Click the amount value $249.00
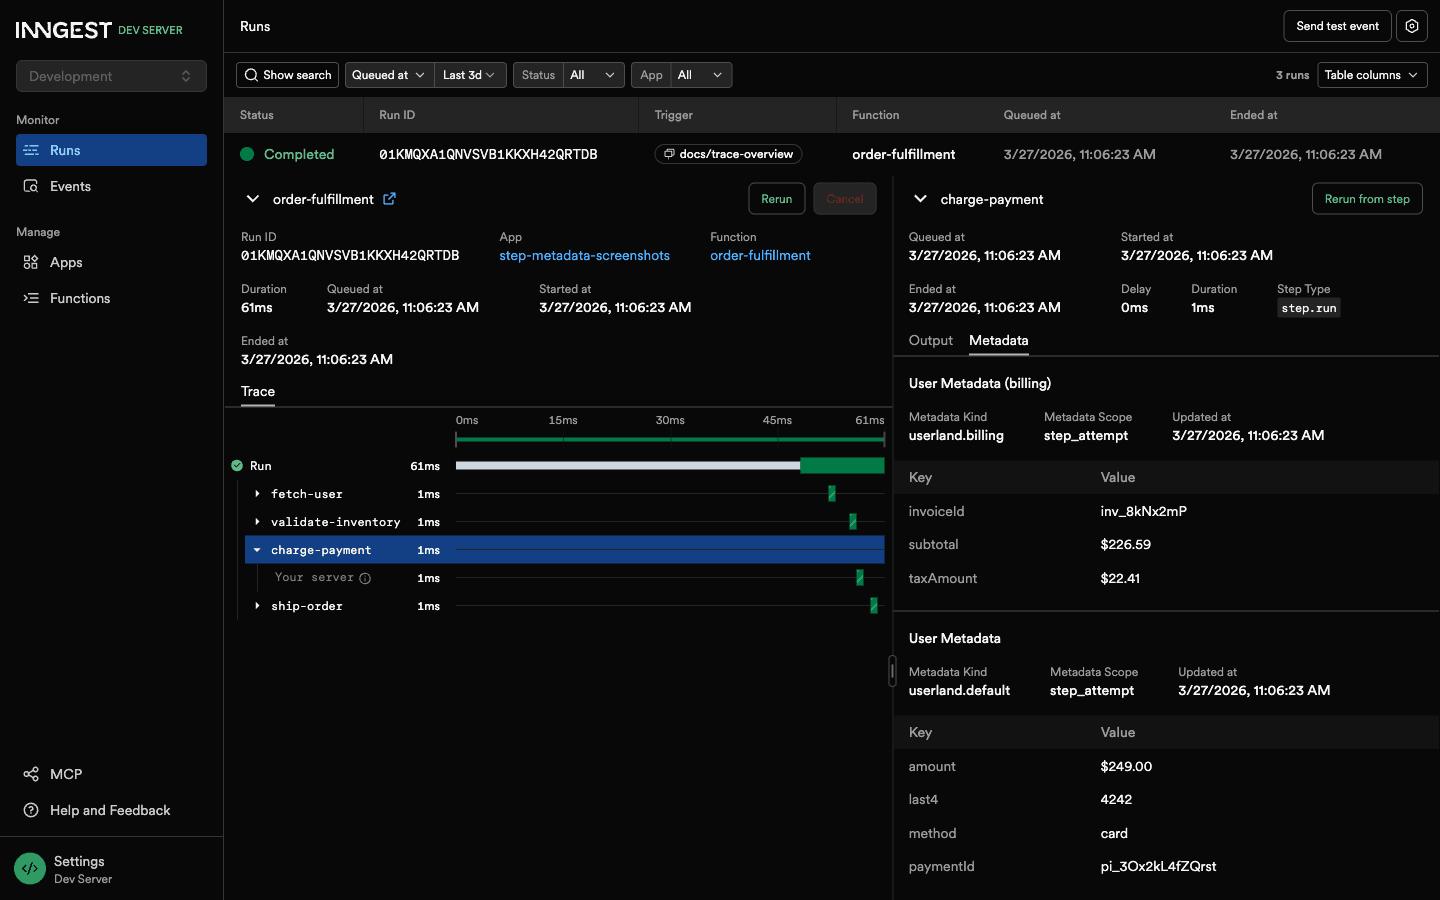The width and height of the screenshot is (1440, 900). pos(1126,767)
